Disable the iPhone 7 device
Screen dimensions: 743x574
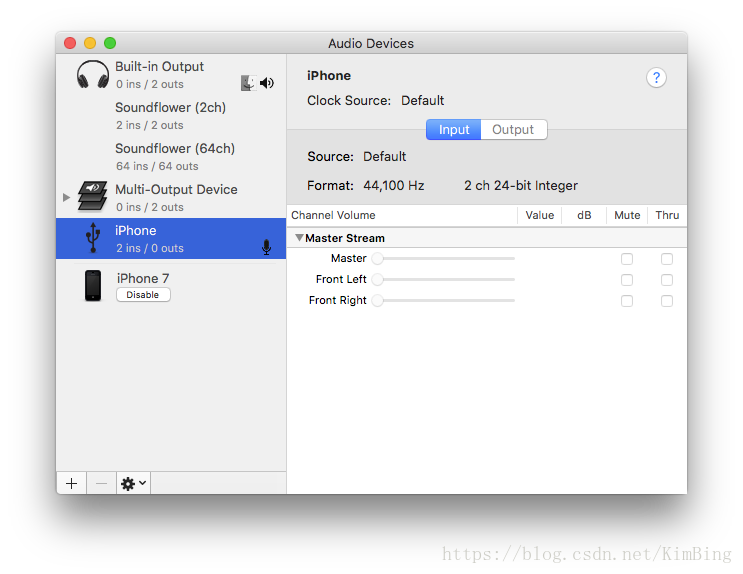pos(143,294)
